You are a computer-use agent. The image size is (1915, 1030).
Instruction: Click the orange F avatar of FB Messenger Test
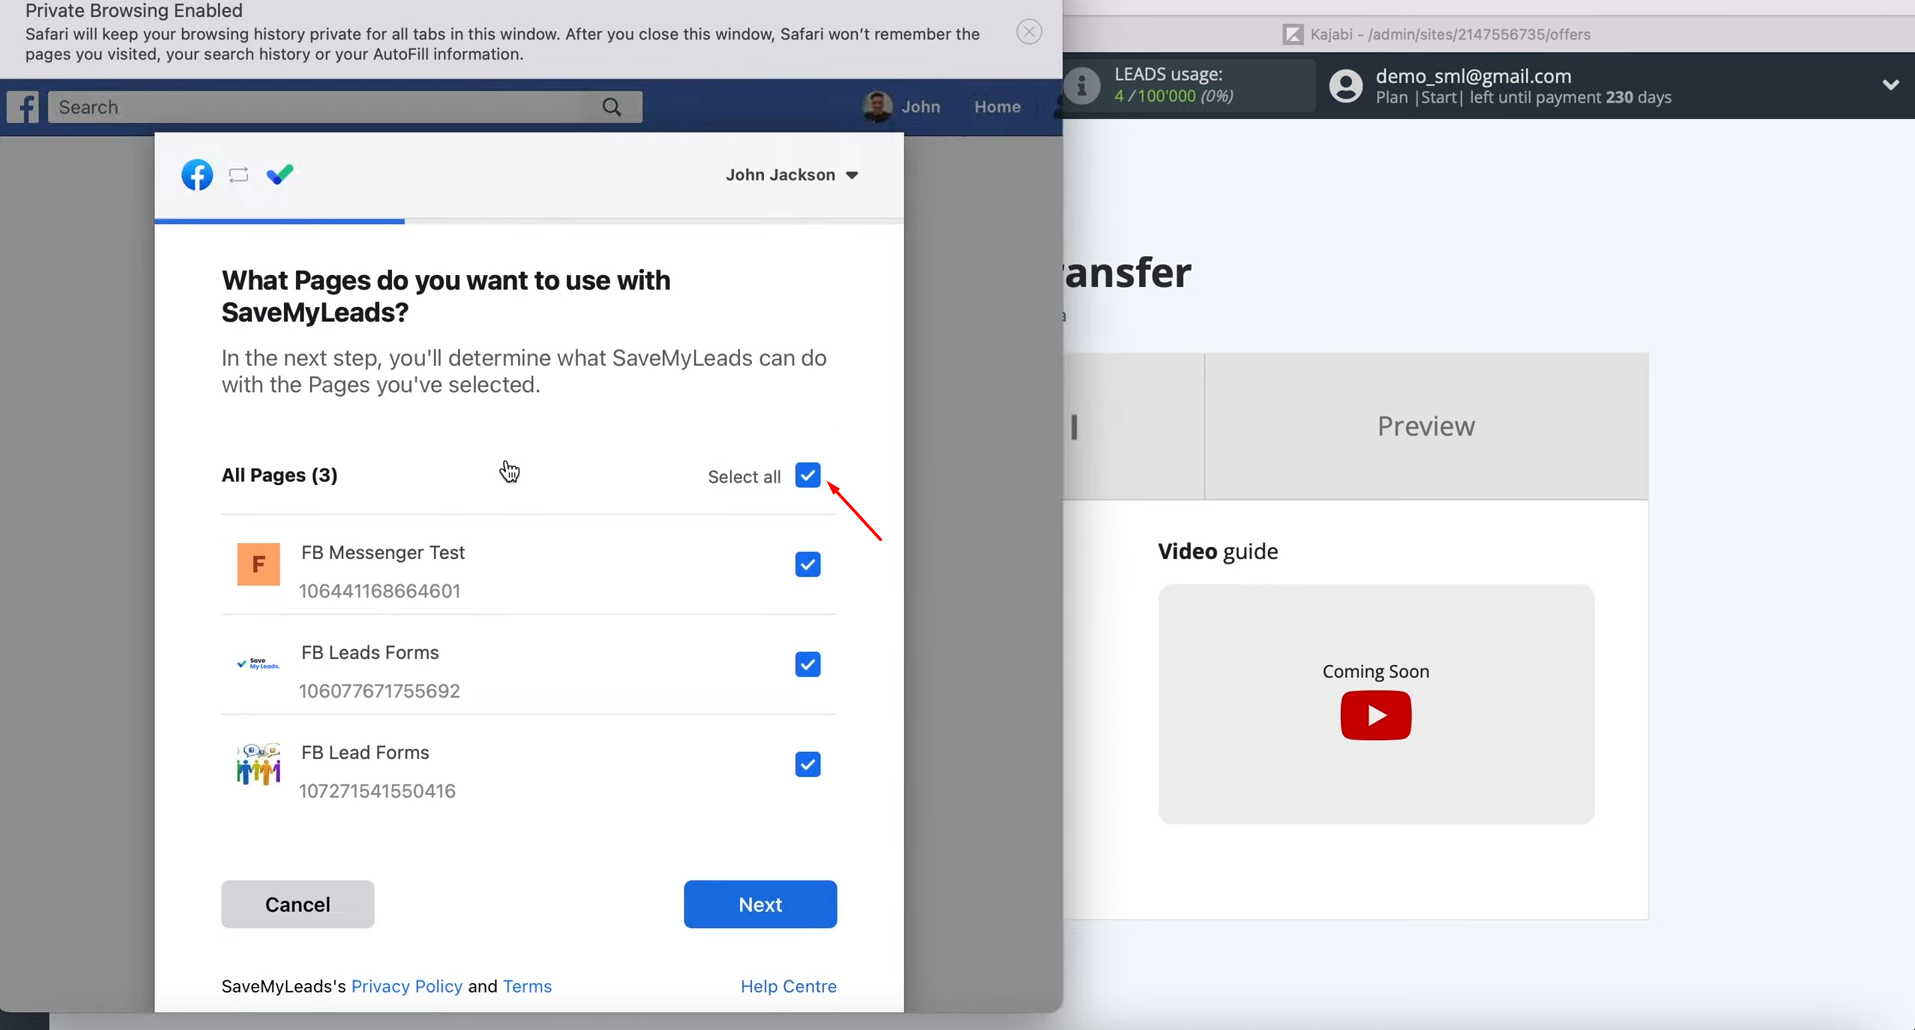258,564
